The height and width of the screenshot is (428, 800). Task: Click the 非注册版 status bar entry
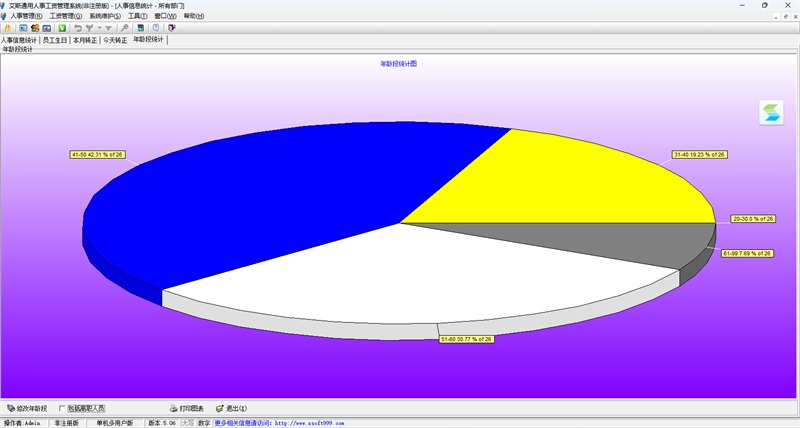66,423
